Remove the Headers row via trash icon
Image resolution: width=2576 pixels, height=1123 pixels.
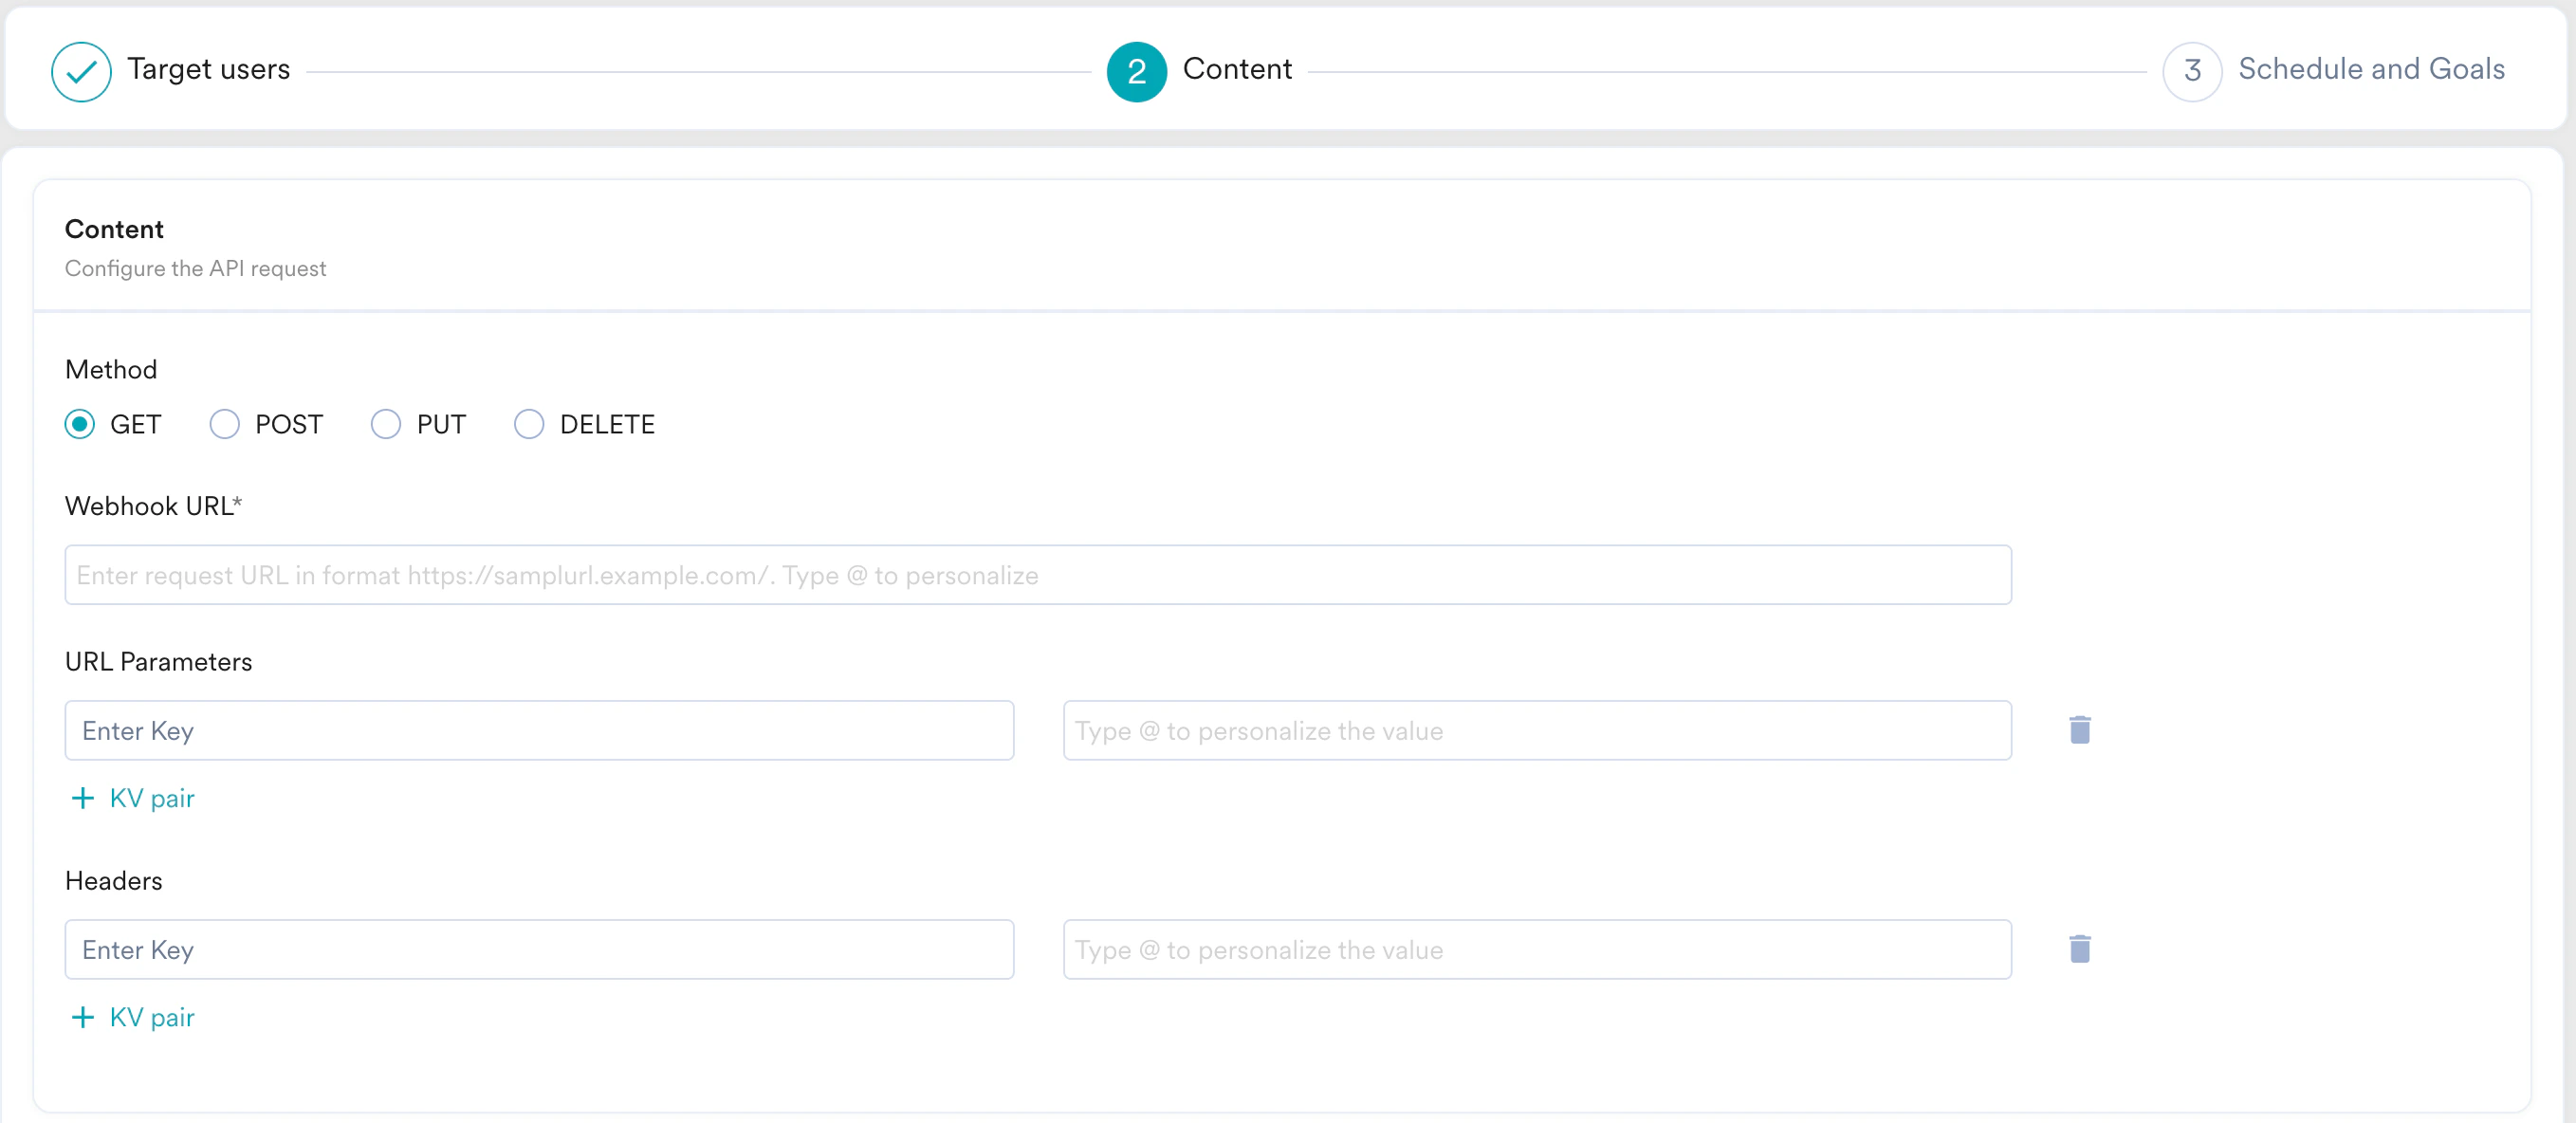coord(2081,949)
